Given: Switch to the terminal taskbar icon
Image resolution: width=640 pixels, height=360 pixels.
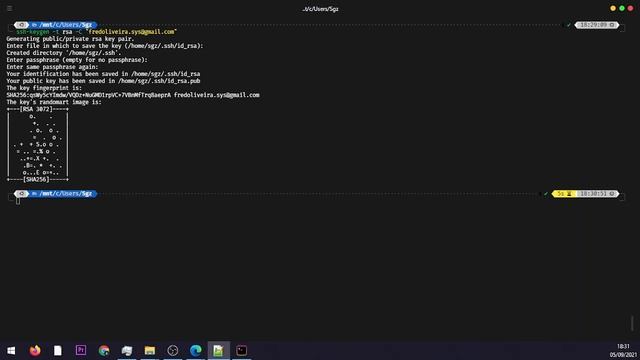Looking at the screenshot, I should point(241,350).
